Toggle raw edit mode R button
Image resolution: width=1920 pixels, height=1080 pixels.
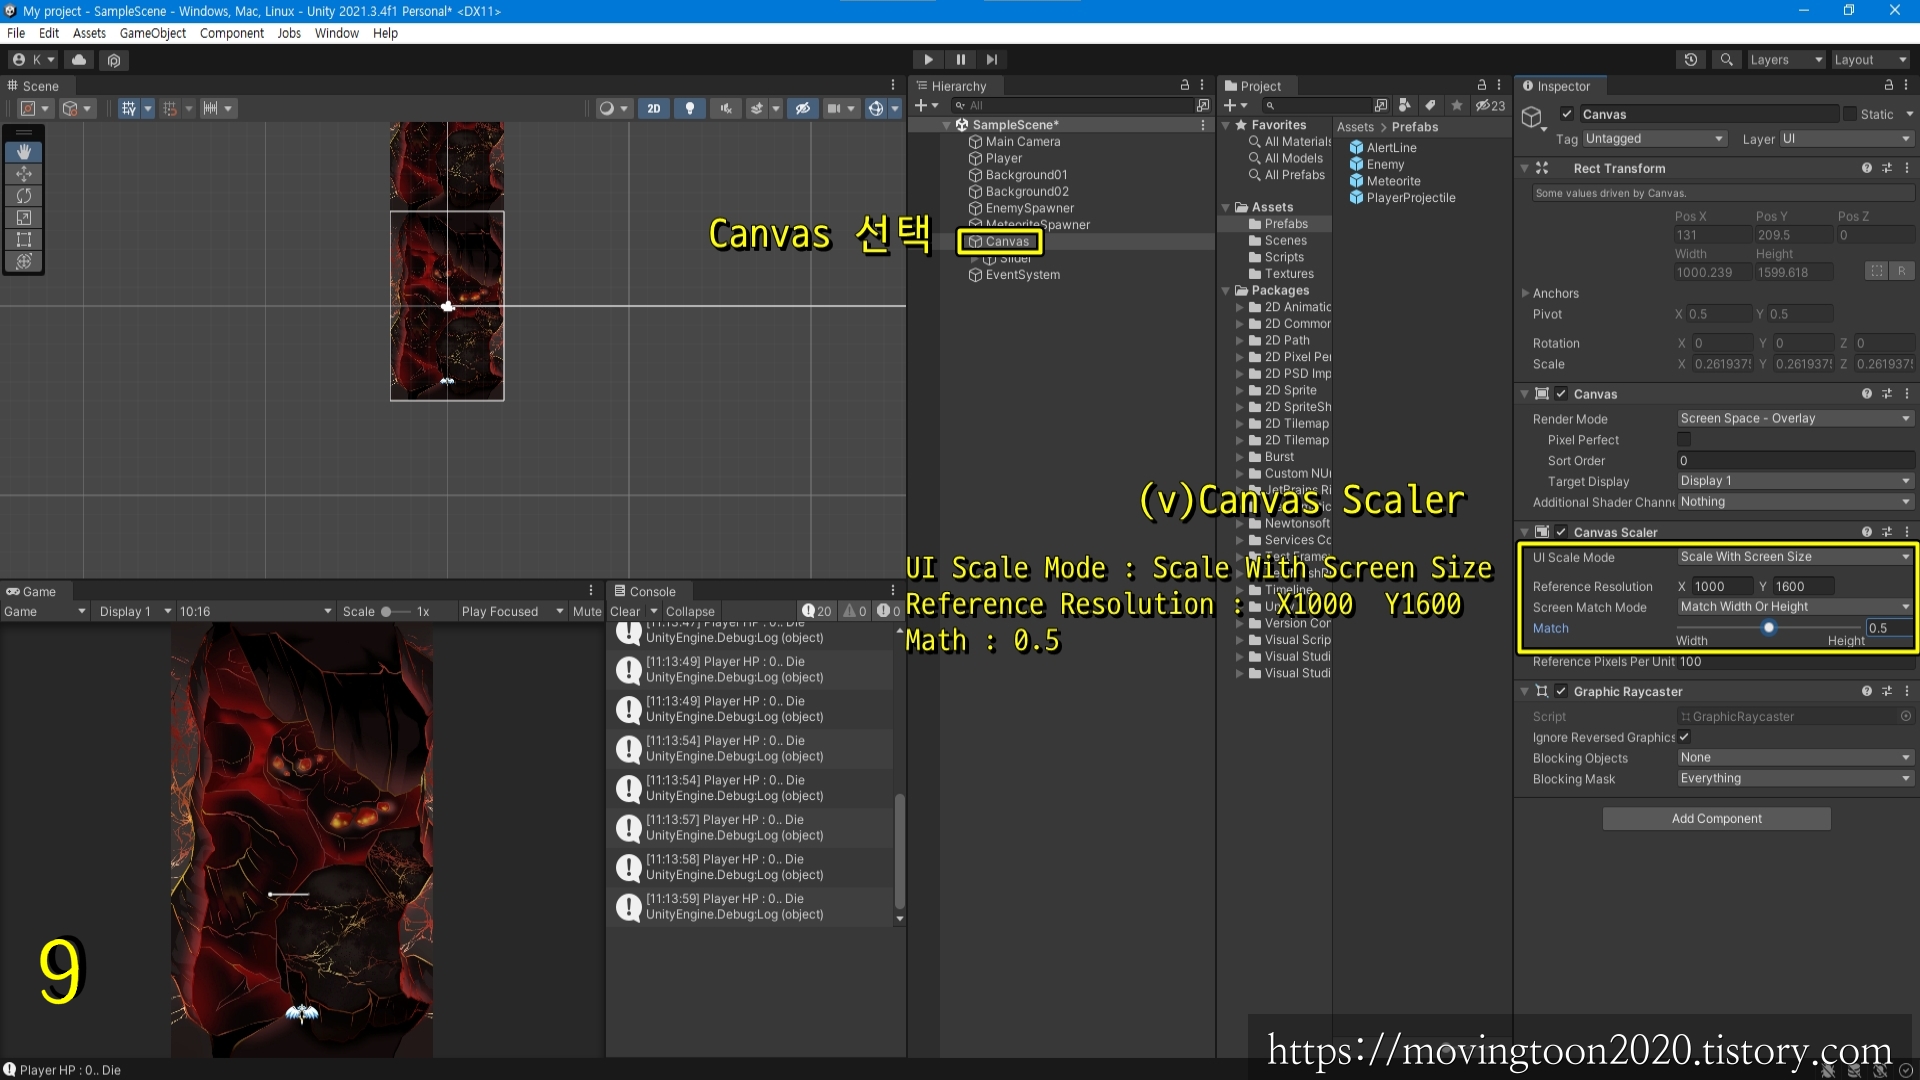(x=1901, y=271)
